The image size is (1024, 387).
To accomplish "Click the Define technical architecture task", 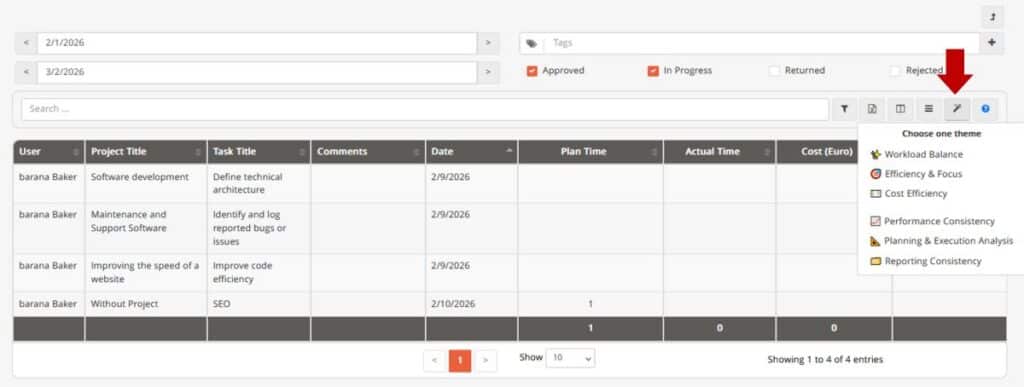I will [259, 183].
